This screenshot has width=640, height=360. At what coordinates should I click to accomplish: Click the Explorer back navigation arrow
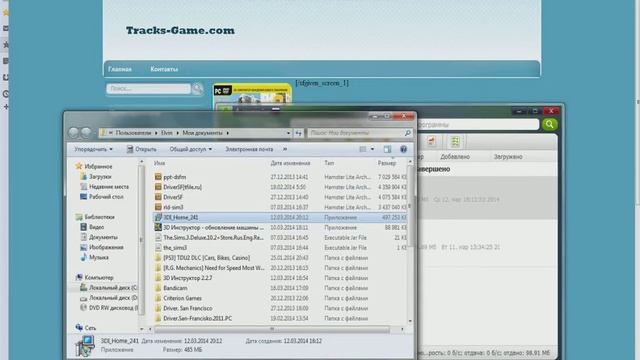click(x=74, y=133)
